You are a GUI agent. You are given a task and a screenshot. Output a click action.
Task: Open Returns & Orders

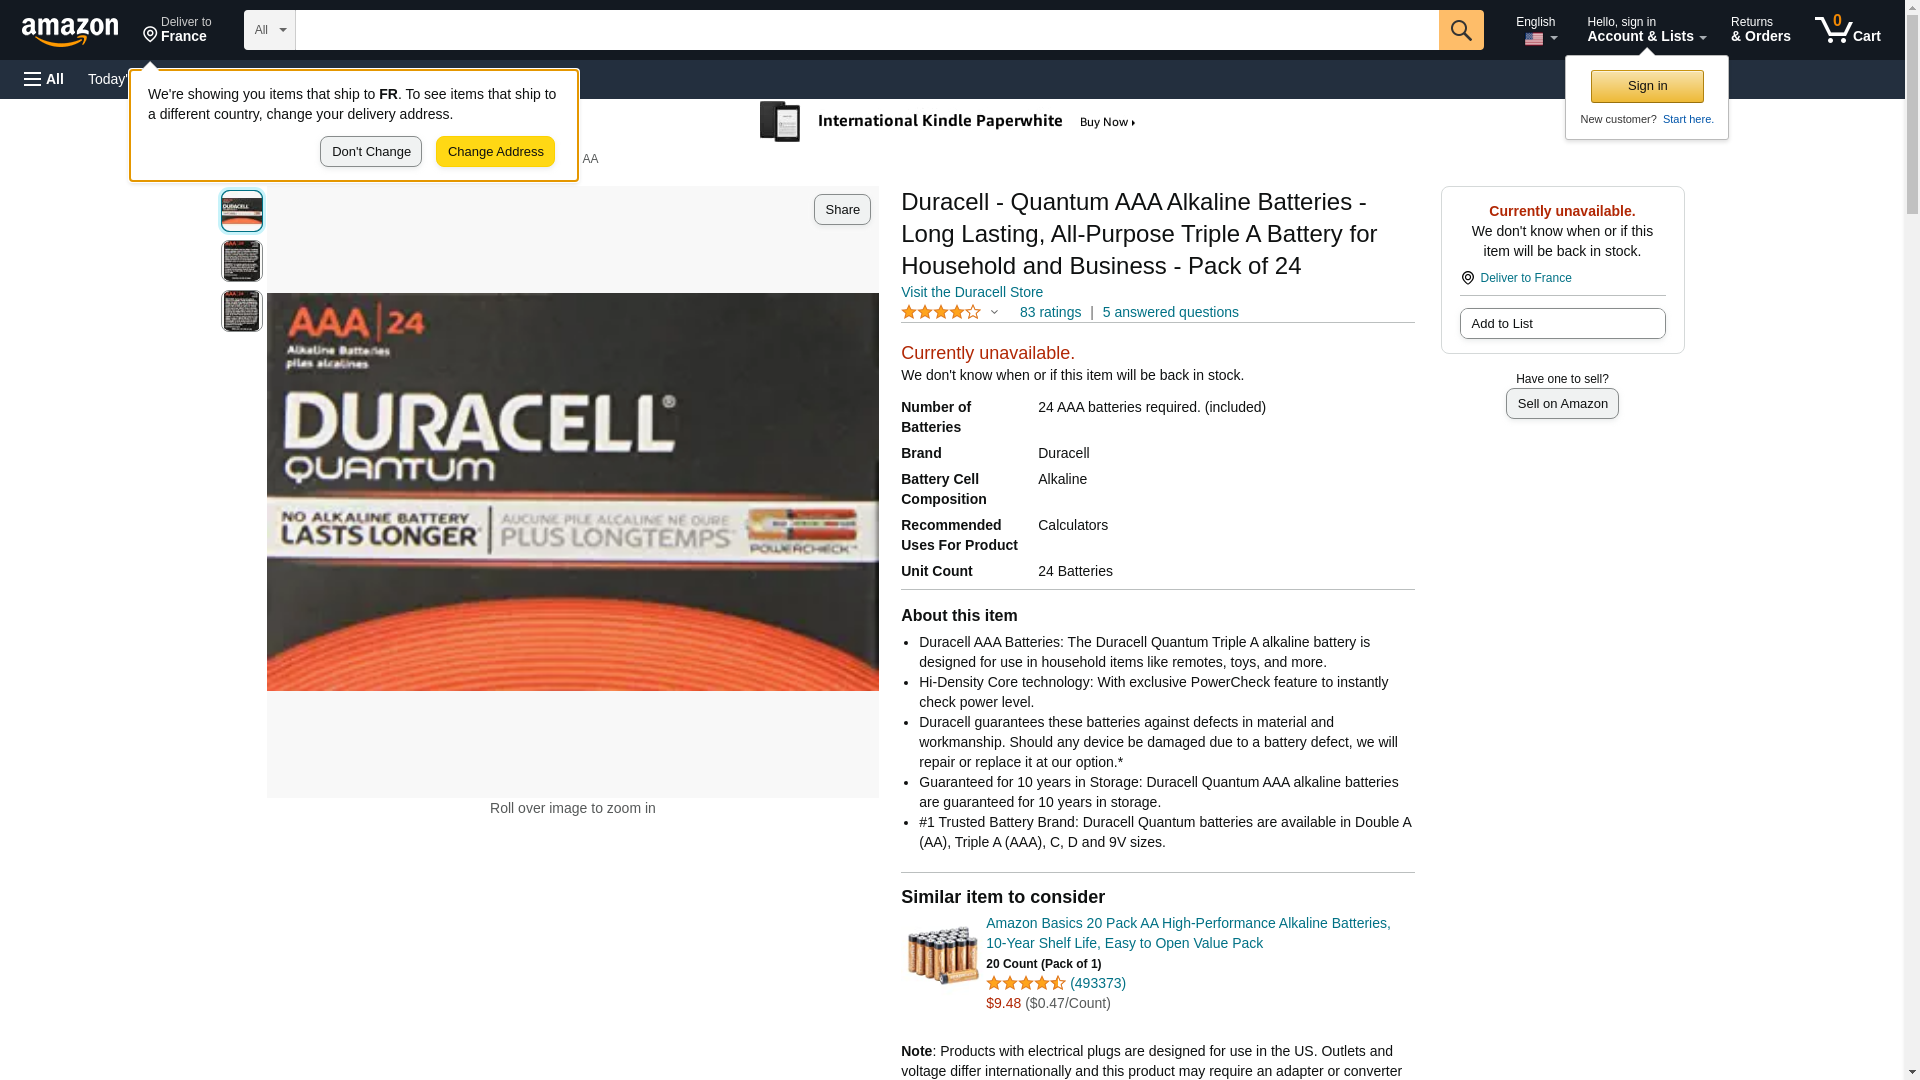coord(1761,29)
